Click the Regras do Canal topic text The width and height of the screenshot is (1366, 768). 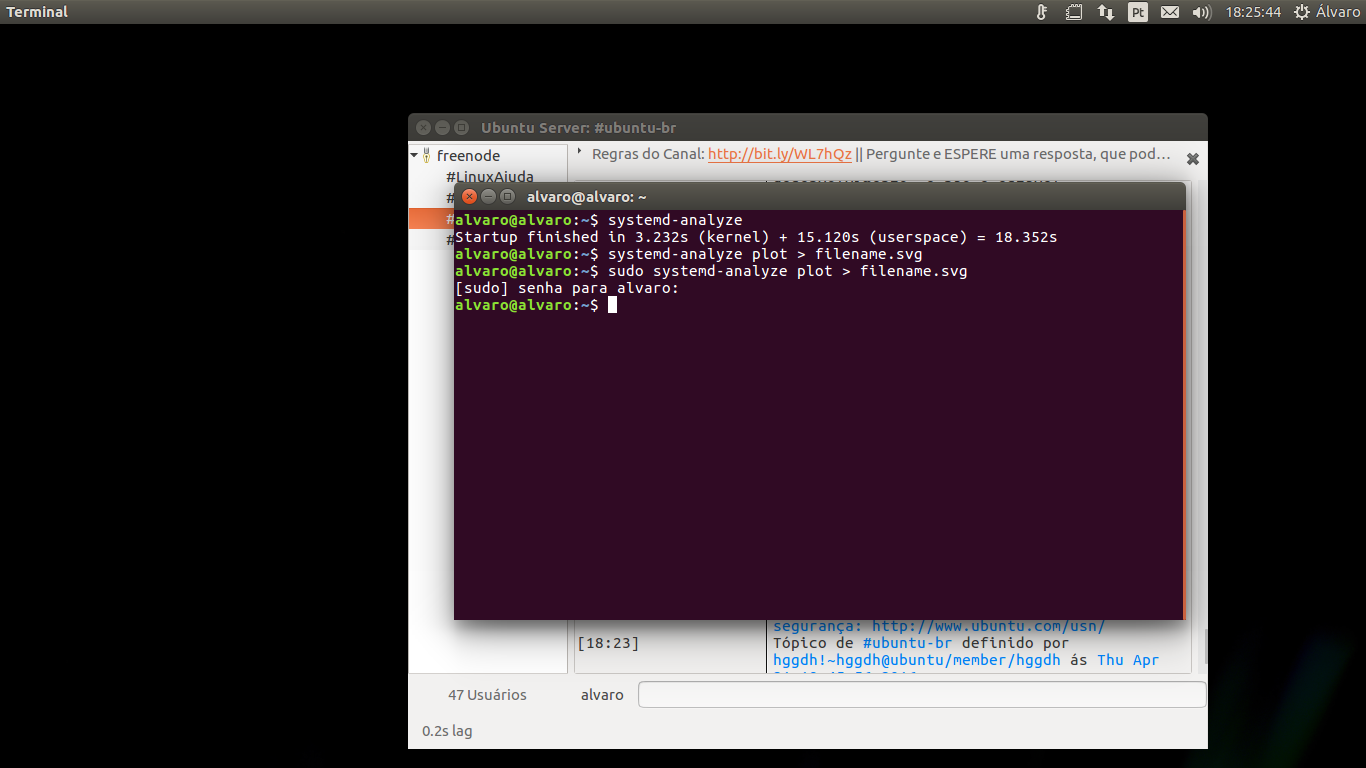648,154
